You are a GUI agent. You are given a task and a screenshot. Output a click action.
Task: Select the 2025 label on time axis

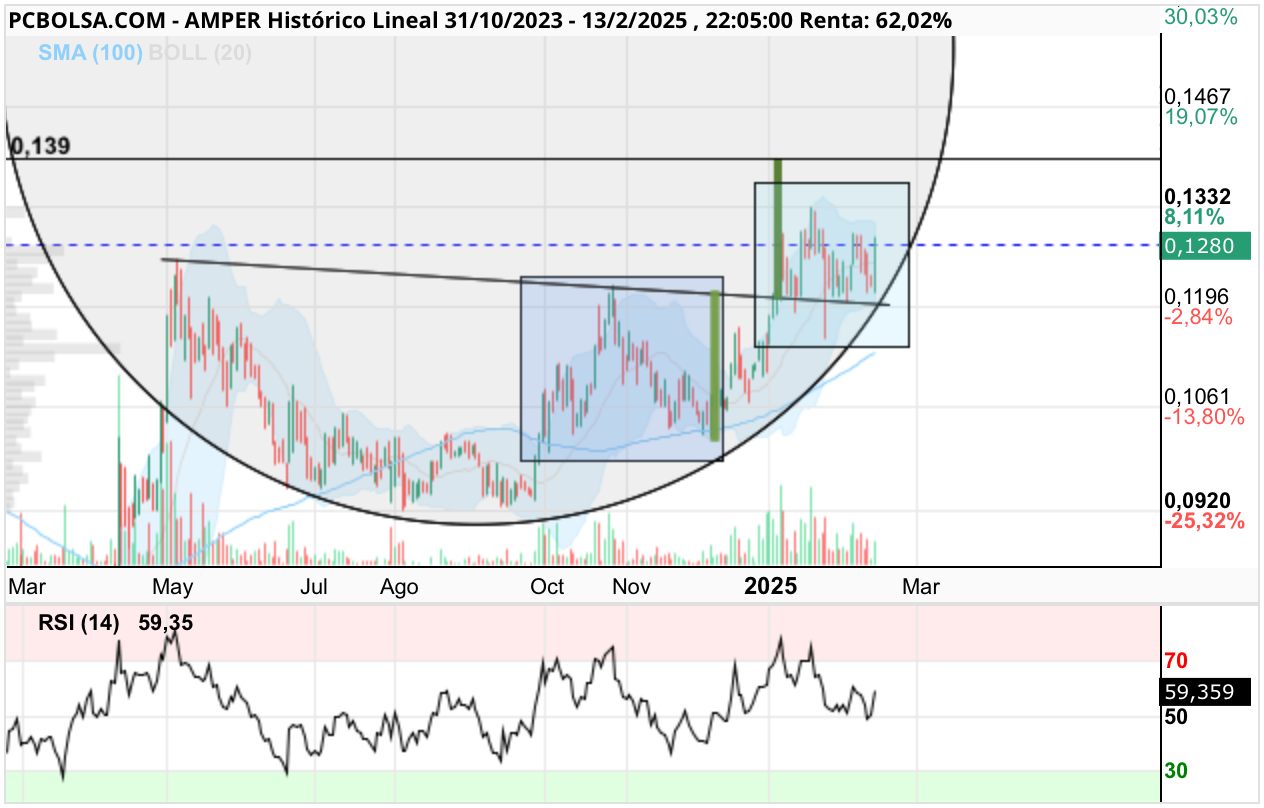(x=770, y=586)
